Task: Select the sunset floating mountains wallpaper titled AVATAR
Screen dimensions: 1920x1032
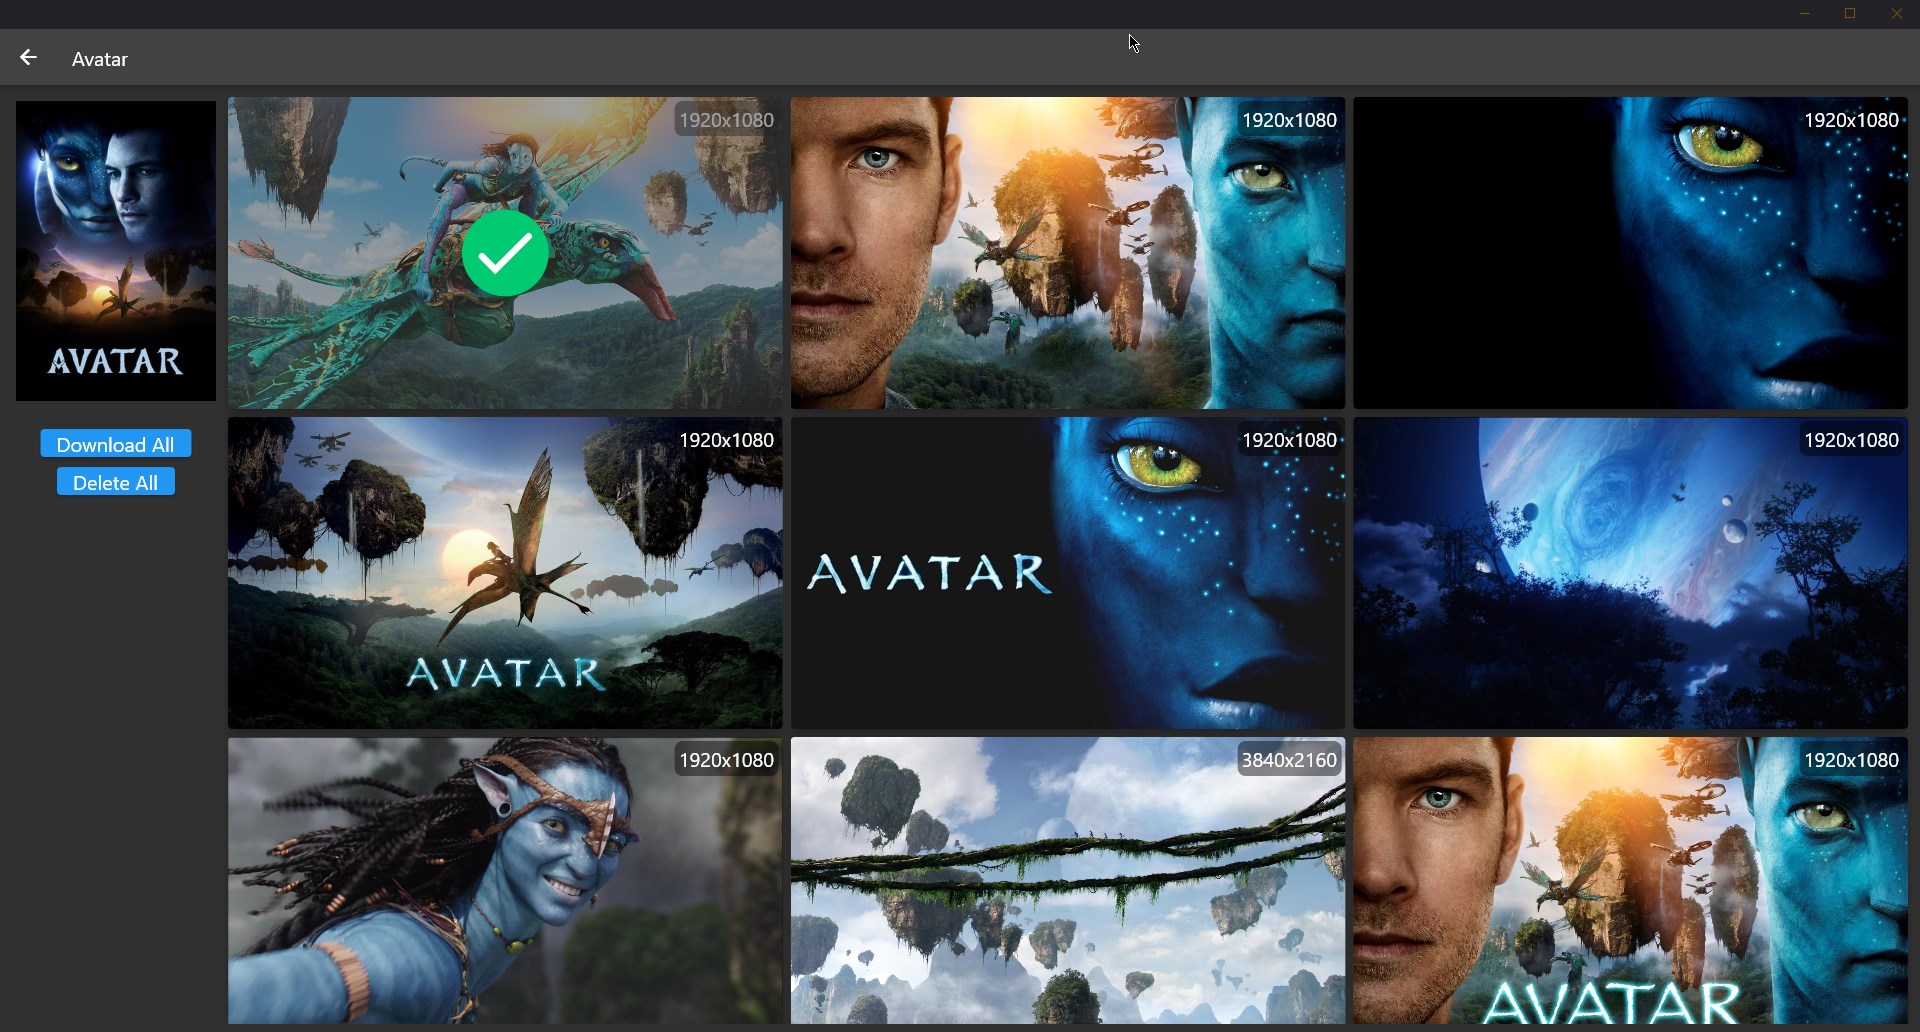Action: [x=505, y=573]
